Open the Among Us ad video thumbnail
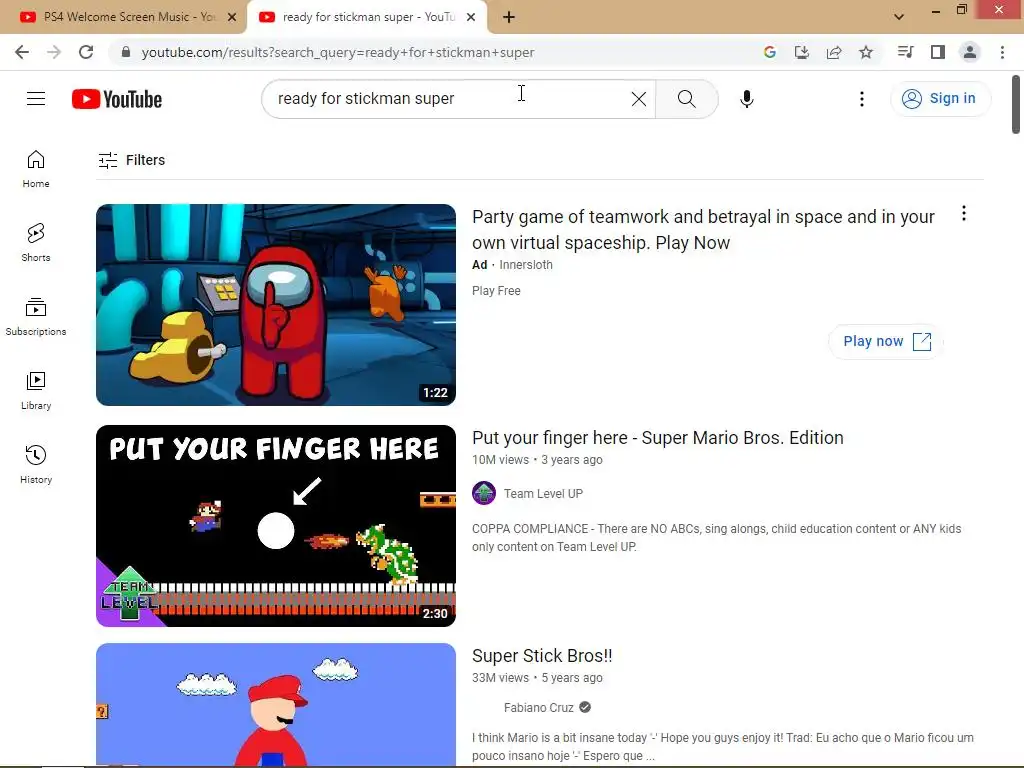 (x=276, y=305)
